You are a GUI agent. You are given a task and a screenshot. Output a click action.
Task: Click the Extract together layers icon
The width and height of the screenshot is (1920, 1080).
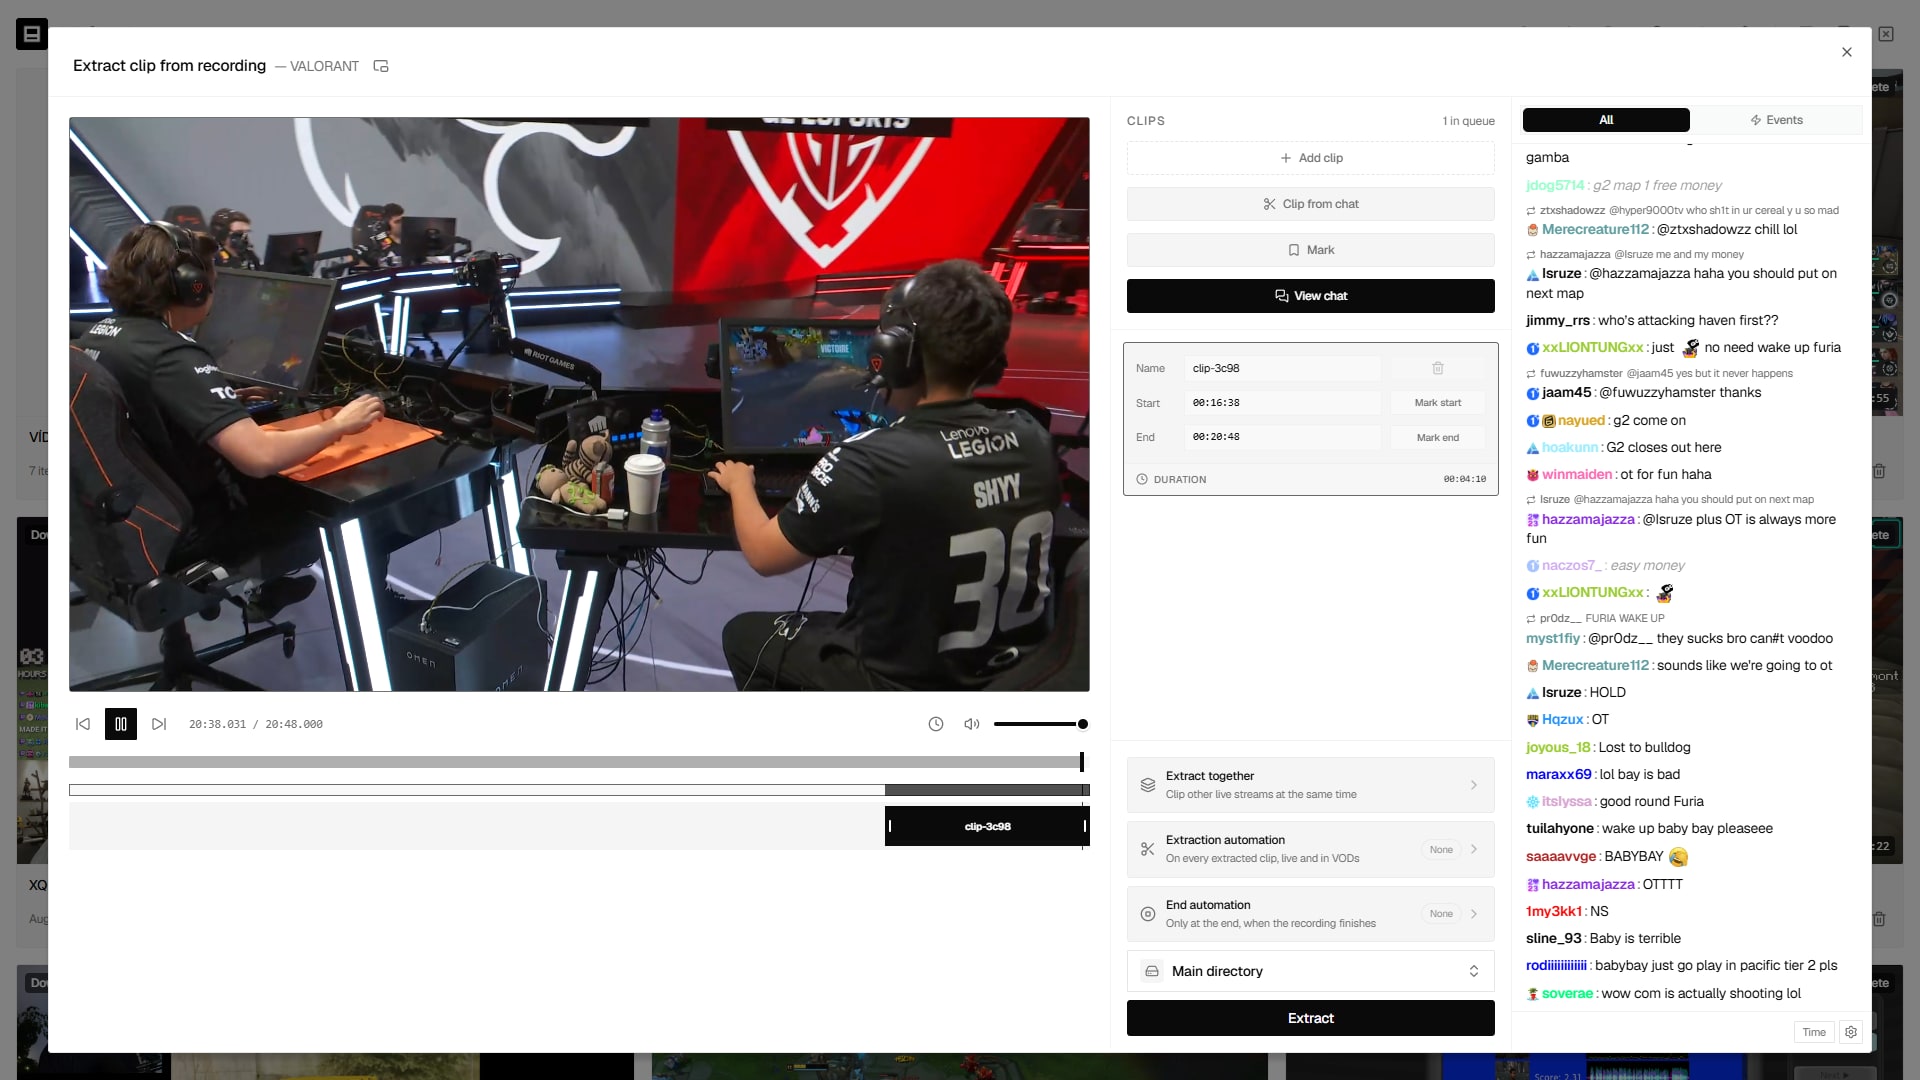point(1148,785)
